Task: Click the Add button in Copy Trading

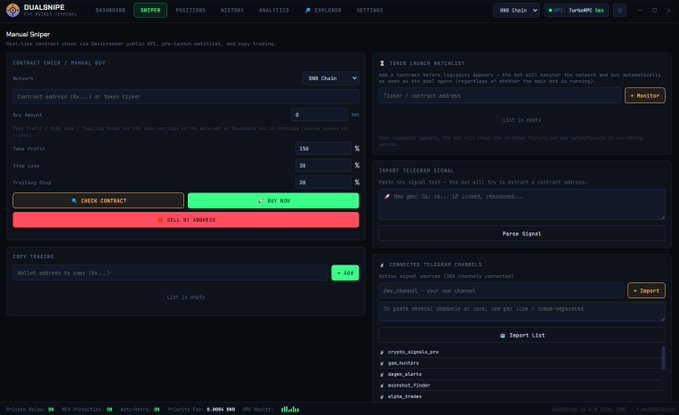Action: [x=345, y=273]
